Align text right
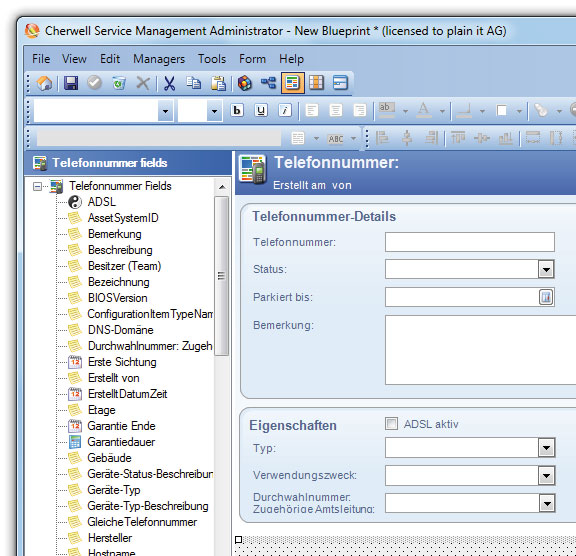Image resolution: width=576 pixels, height=556 pixels. [x=360, y=110]
